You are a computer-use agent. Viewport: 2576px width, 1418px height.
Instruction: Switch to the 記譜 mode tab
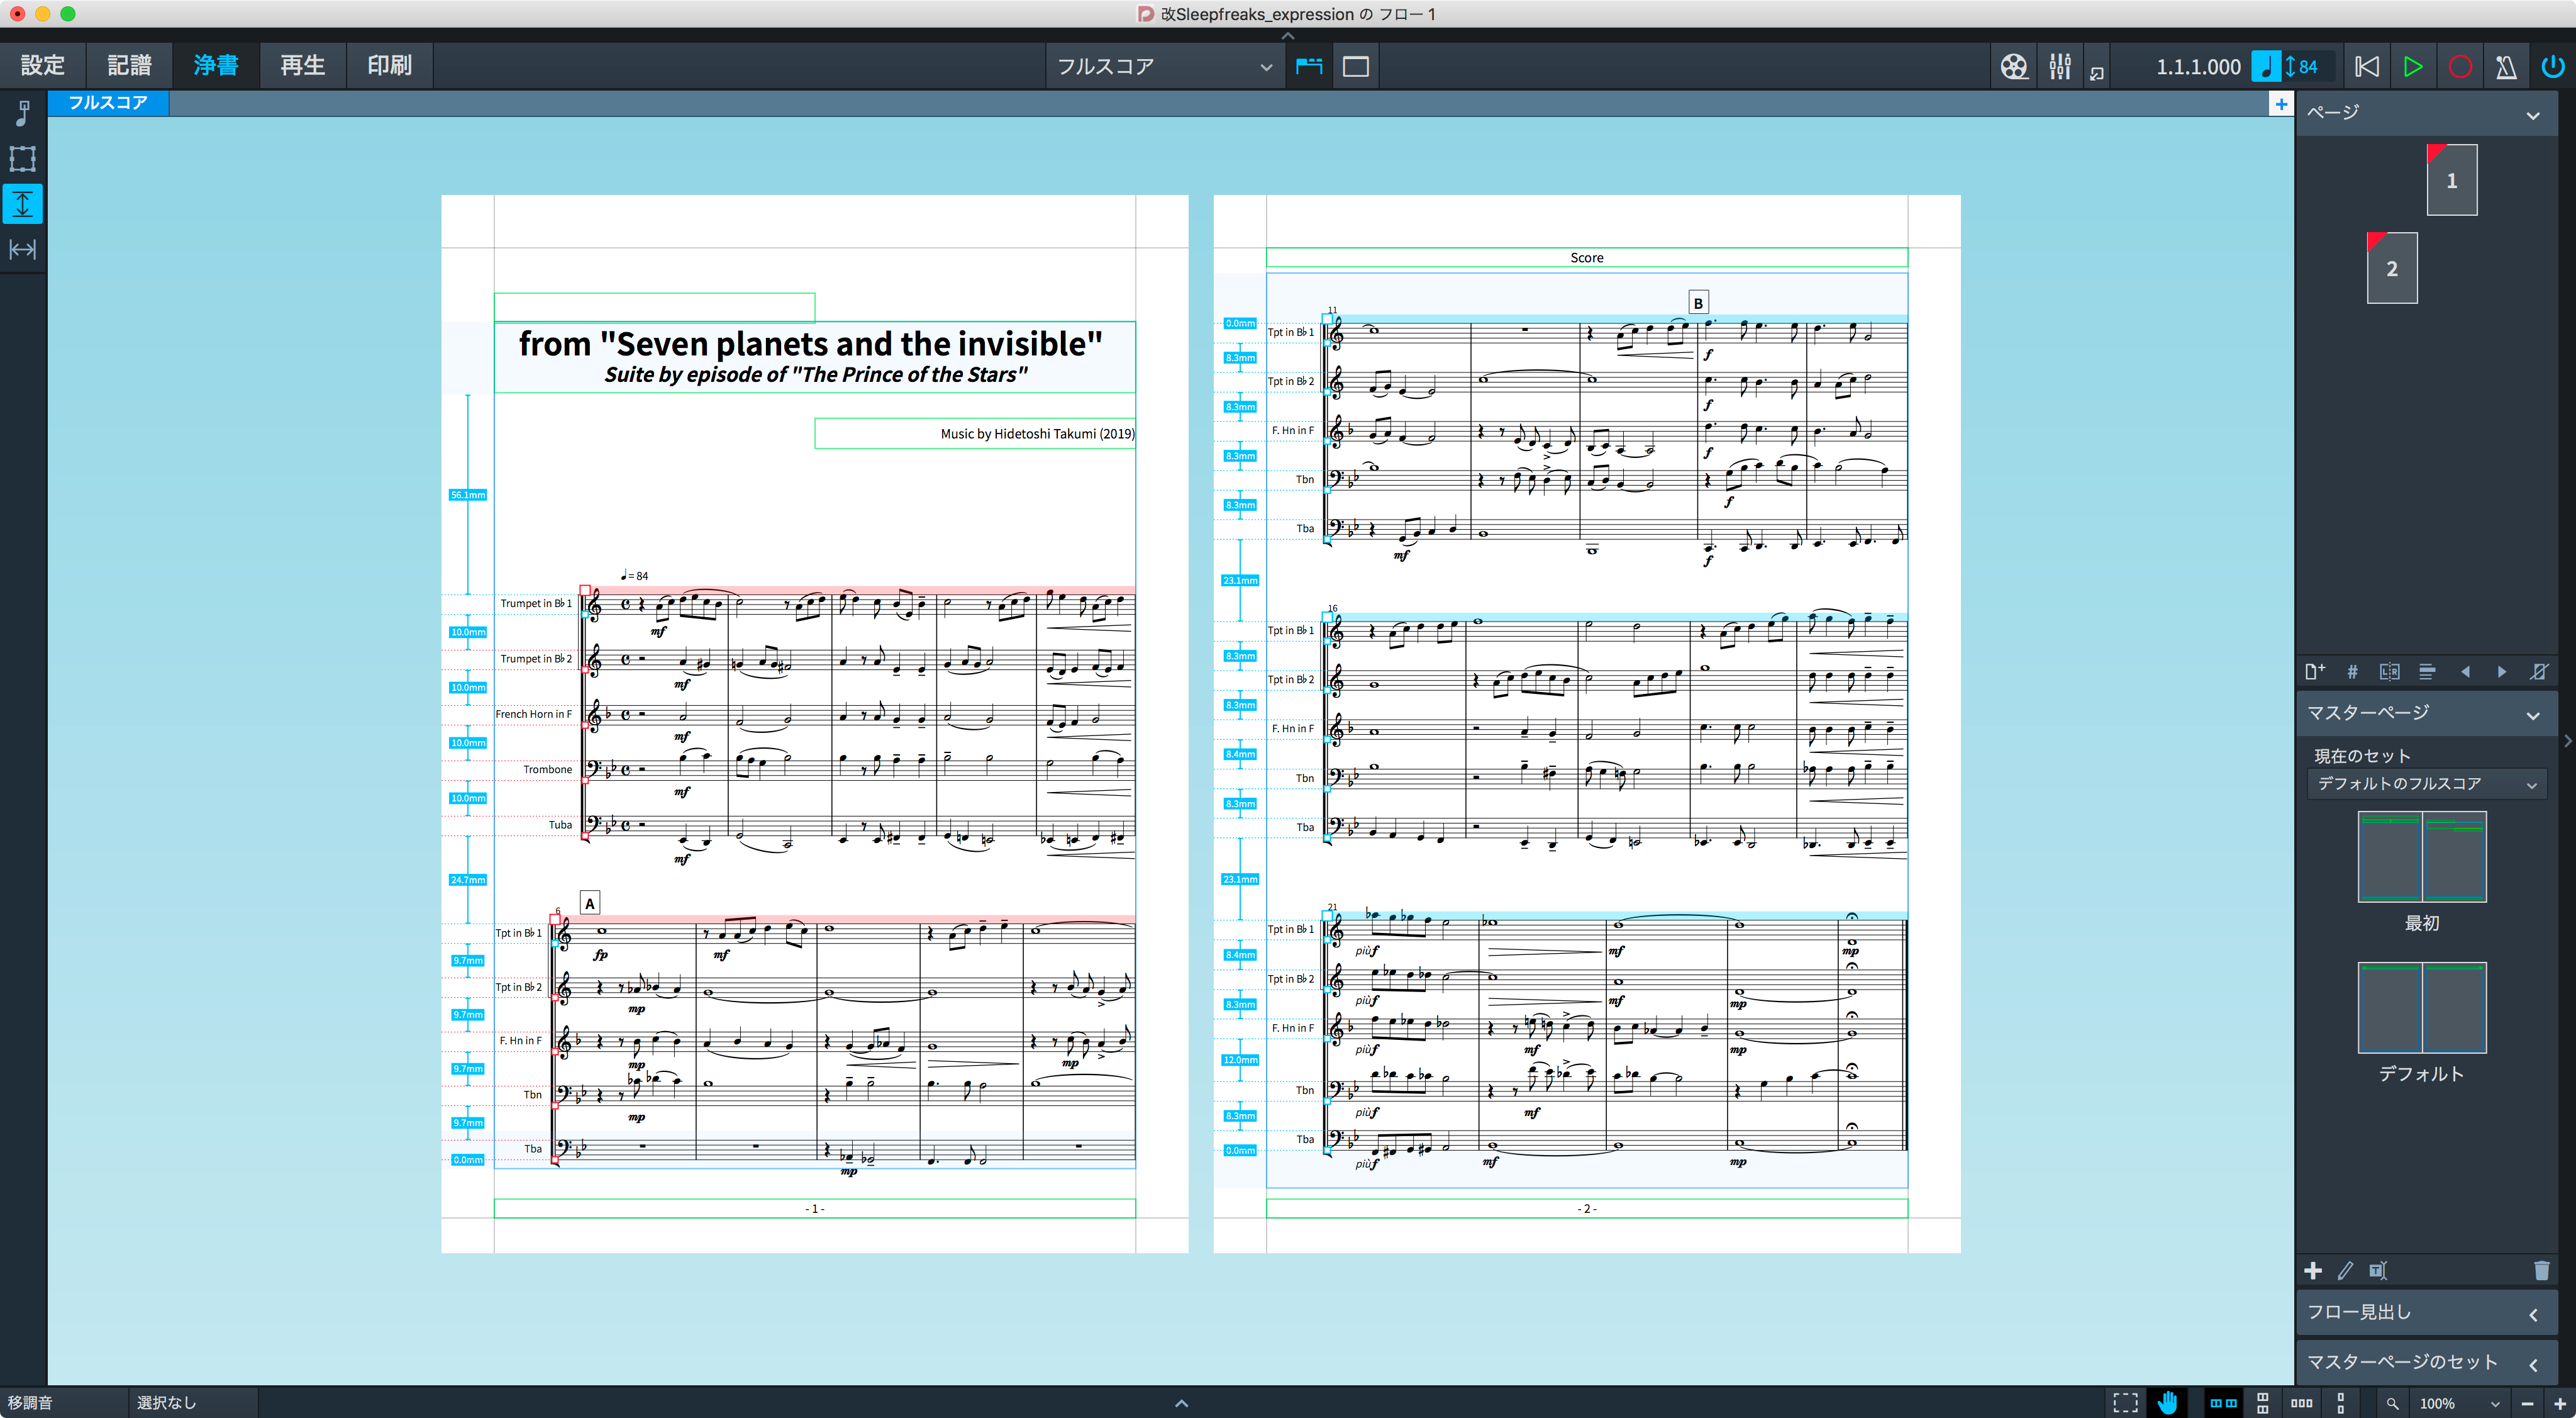tap(129, 65)
